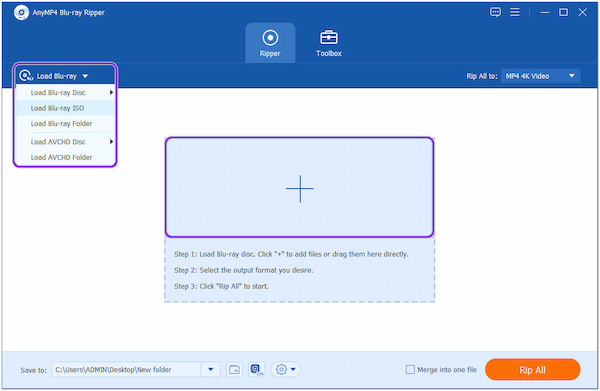Open the Rip All to format dropdown
This screenshot has width=600, height=391.
[x=540, y=76]
